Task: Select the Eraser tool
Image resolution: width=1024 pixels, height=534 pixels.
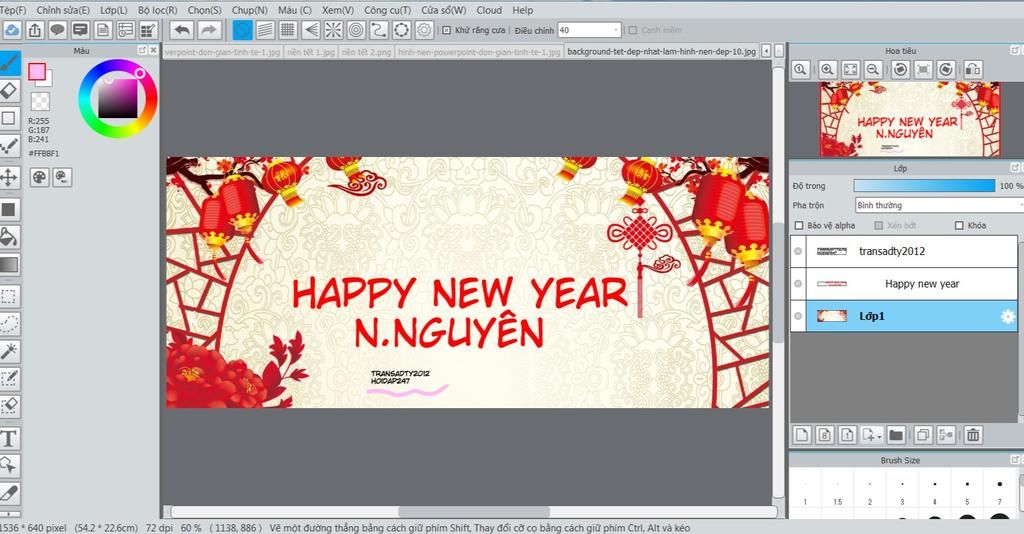Action: click(9, 91)
